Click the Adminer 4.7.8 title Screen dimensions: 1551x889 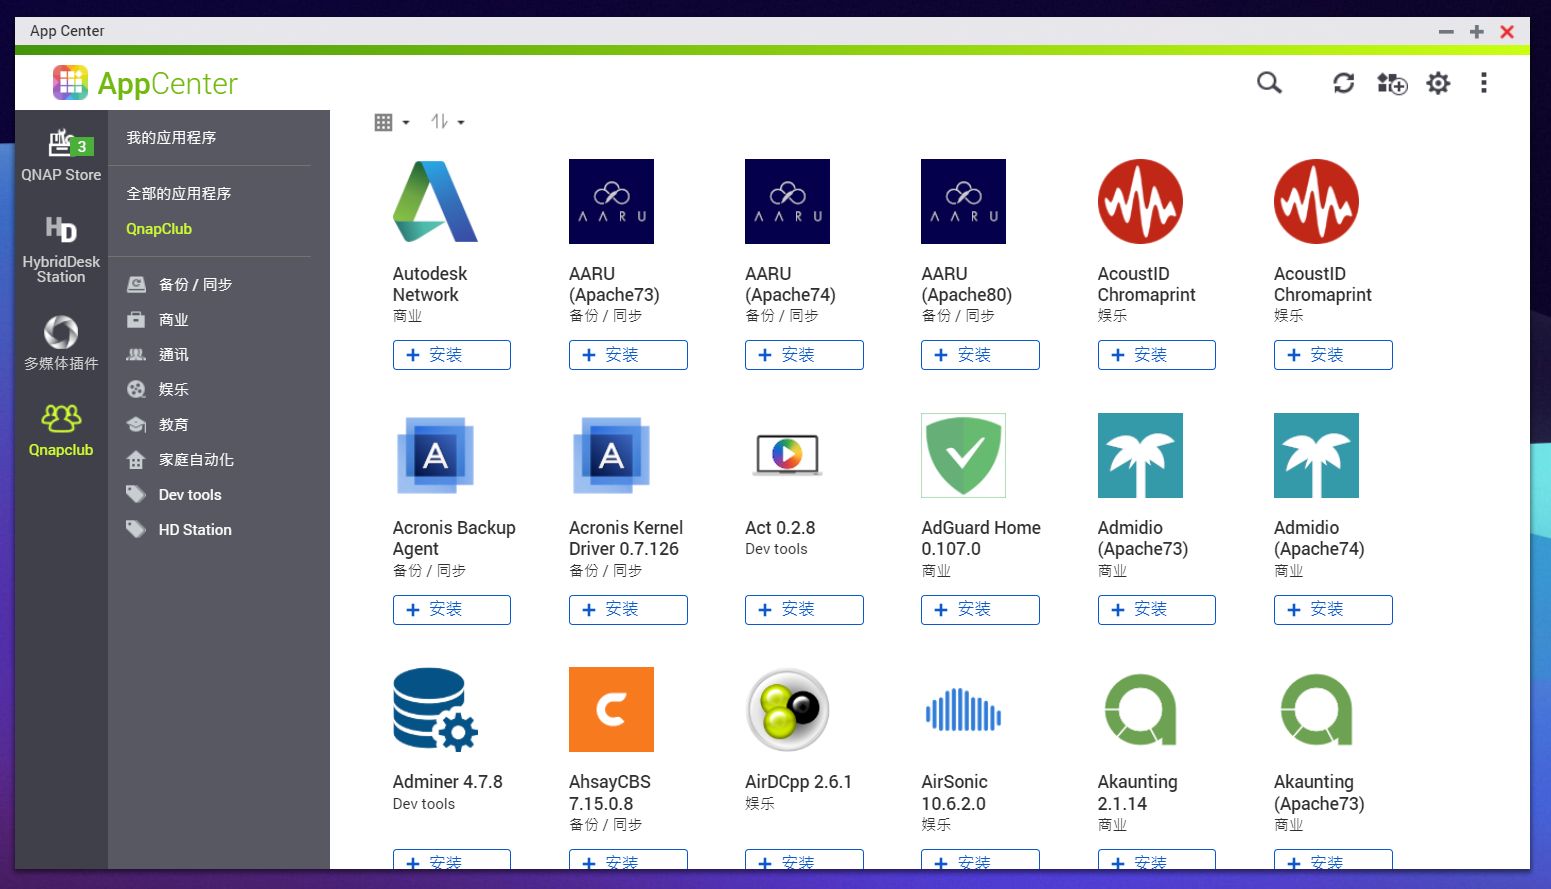pyautogui.click(x=448, y=782)
